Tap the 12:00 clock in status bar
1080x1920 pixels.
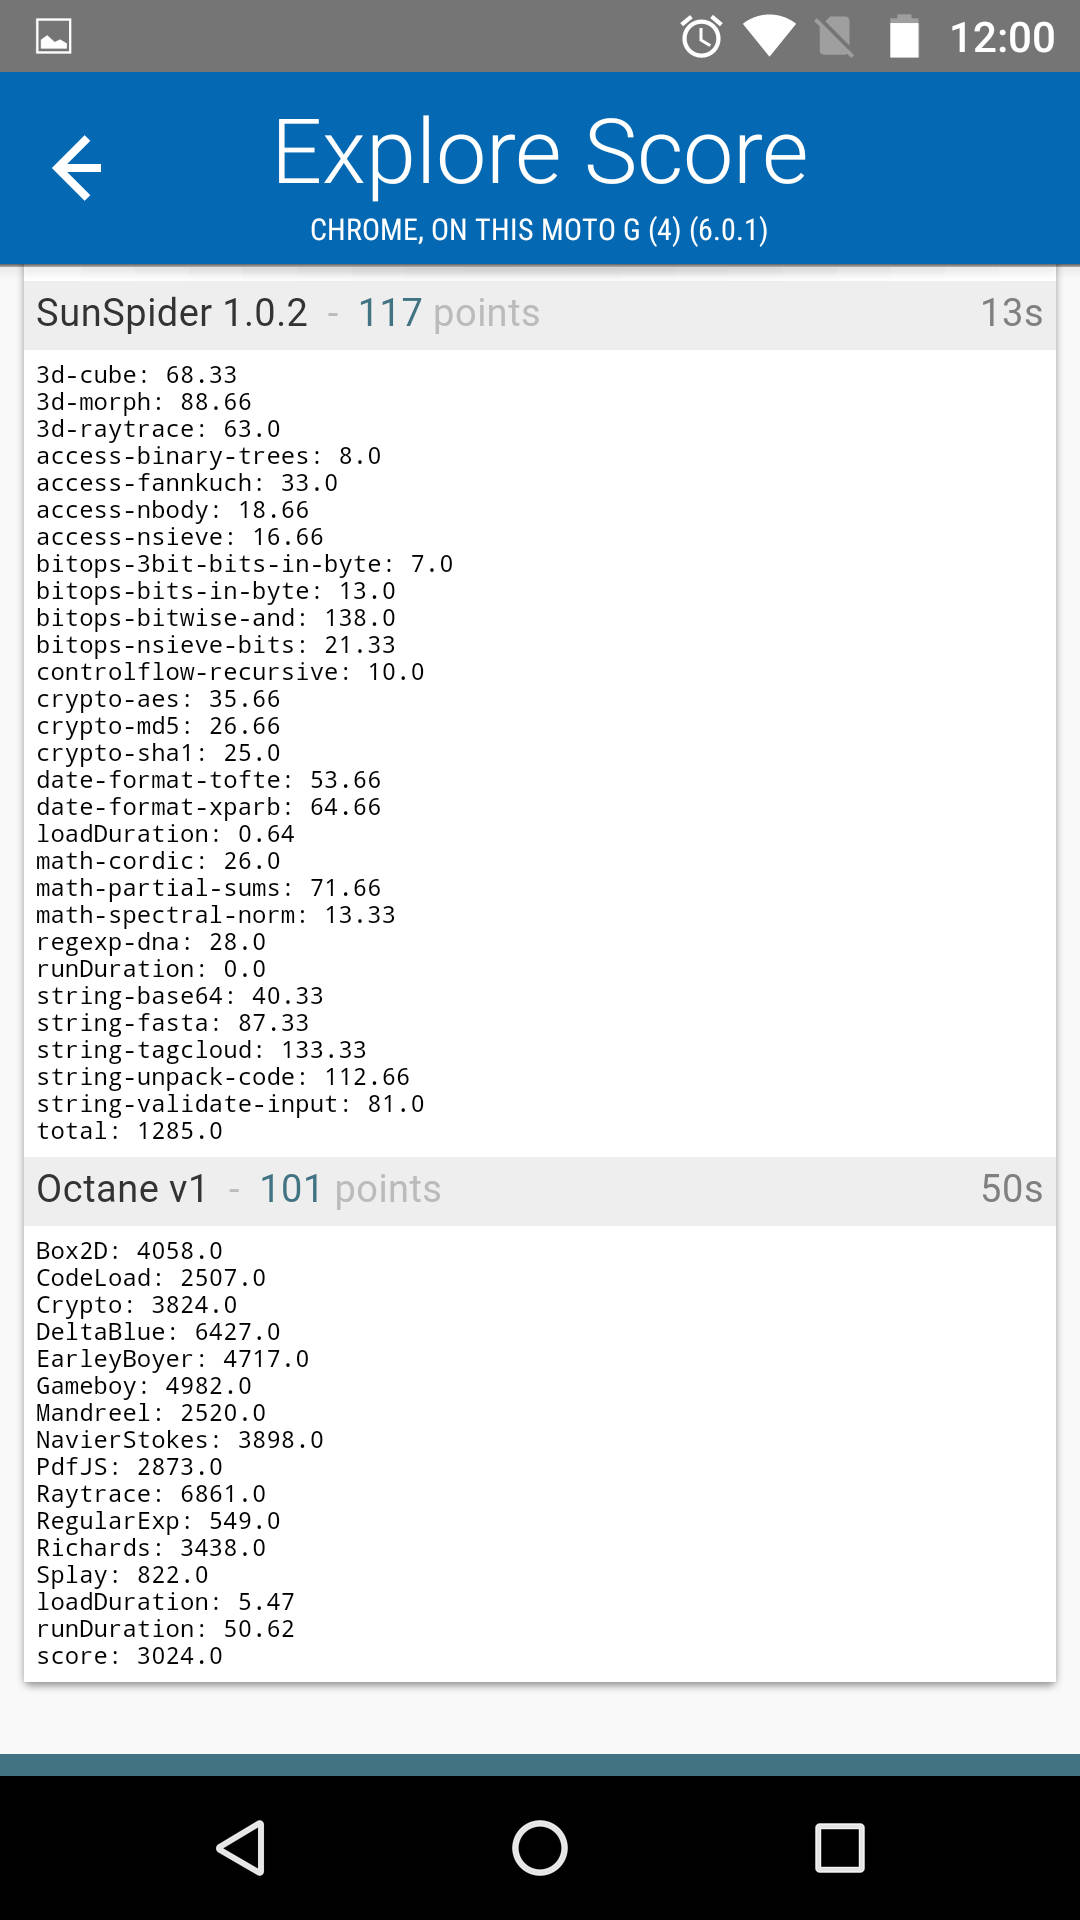click(1002, 38)
